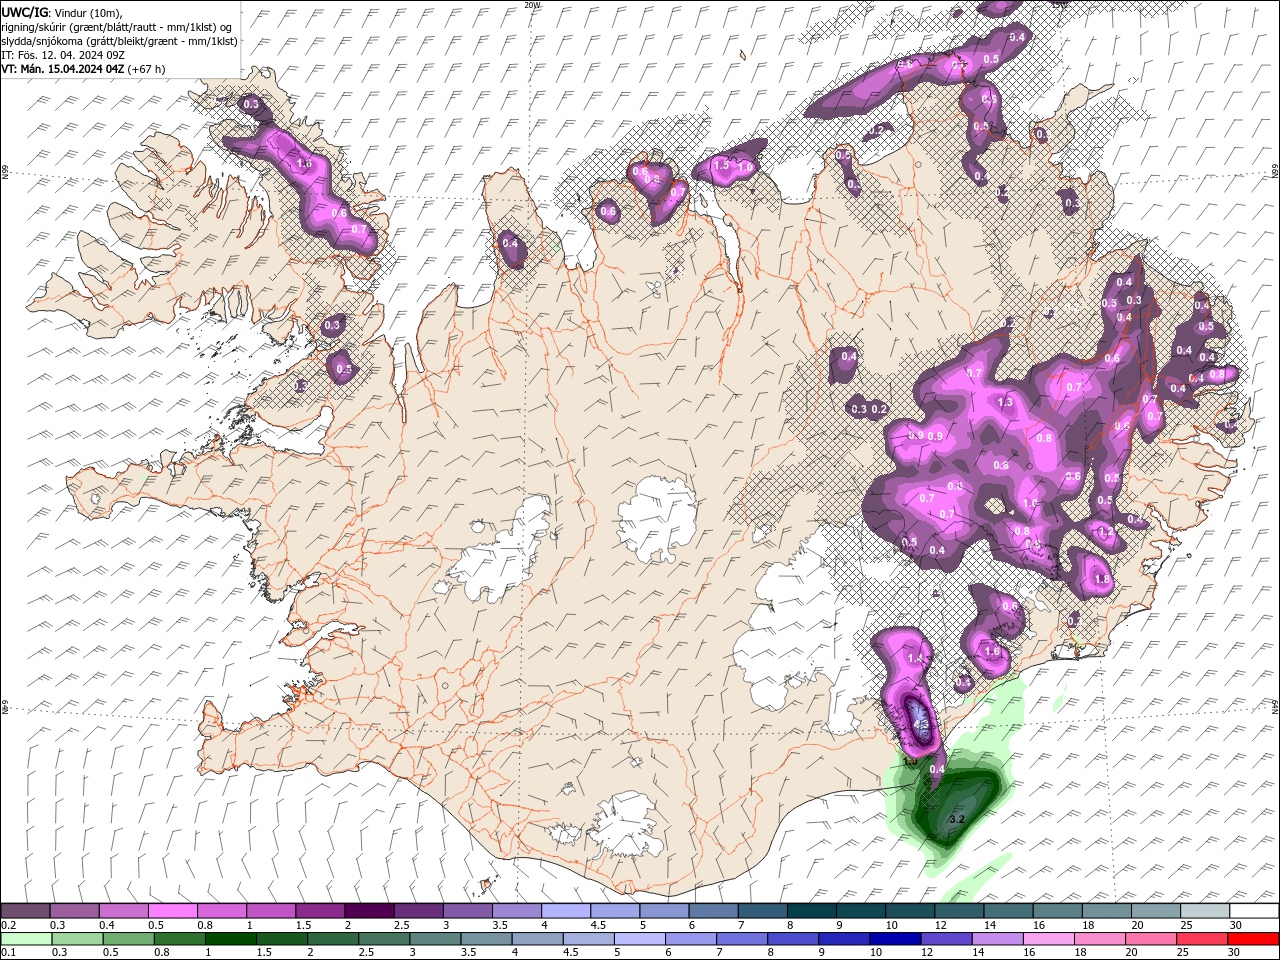Image resolution: width=1280 pixels, height=960 pixels.
Task: Click the dark mauve 0.2 swatch on snow scale
Action: [x=25, y=911]
